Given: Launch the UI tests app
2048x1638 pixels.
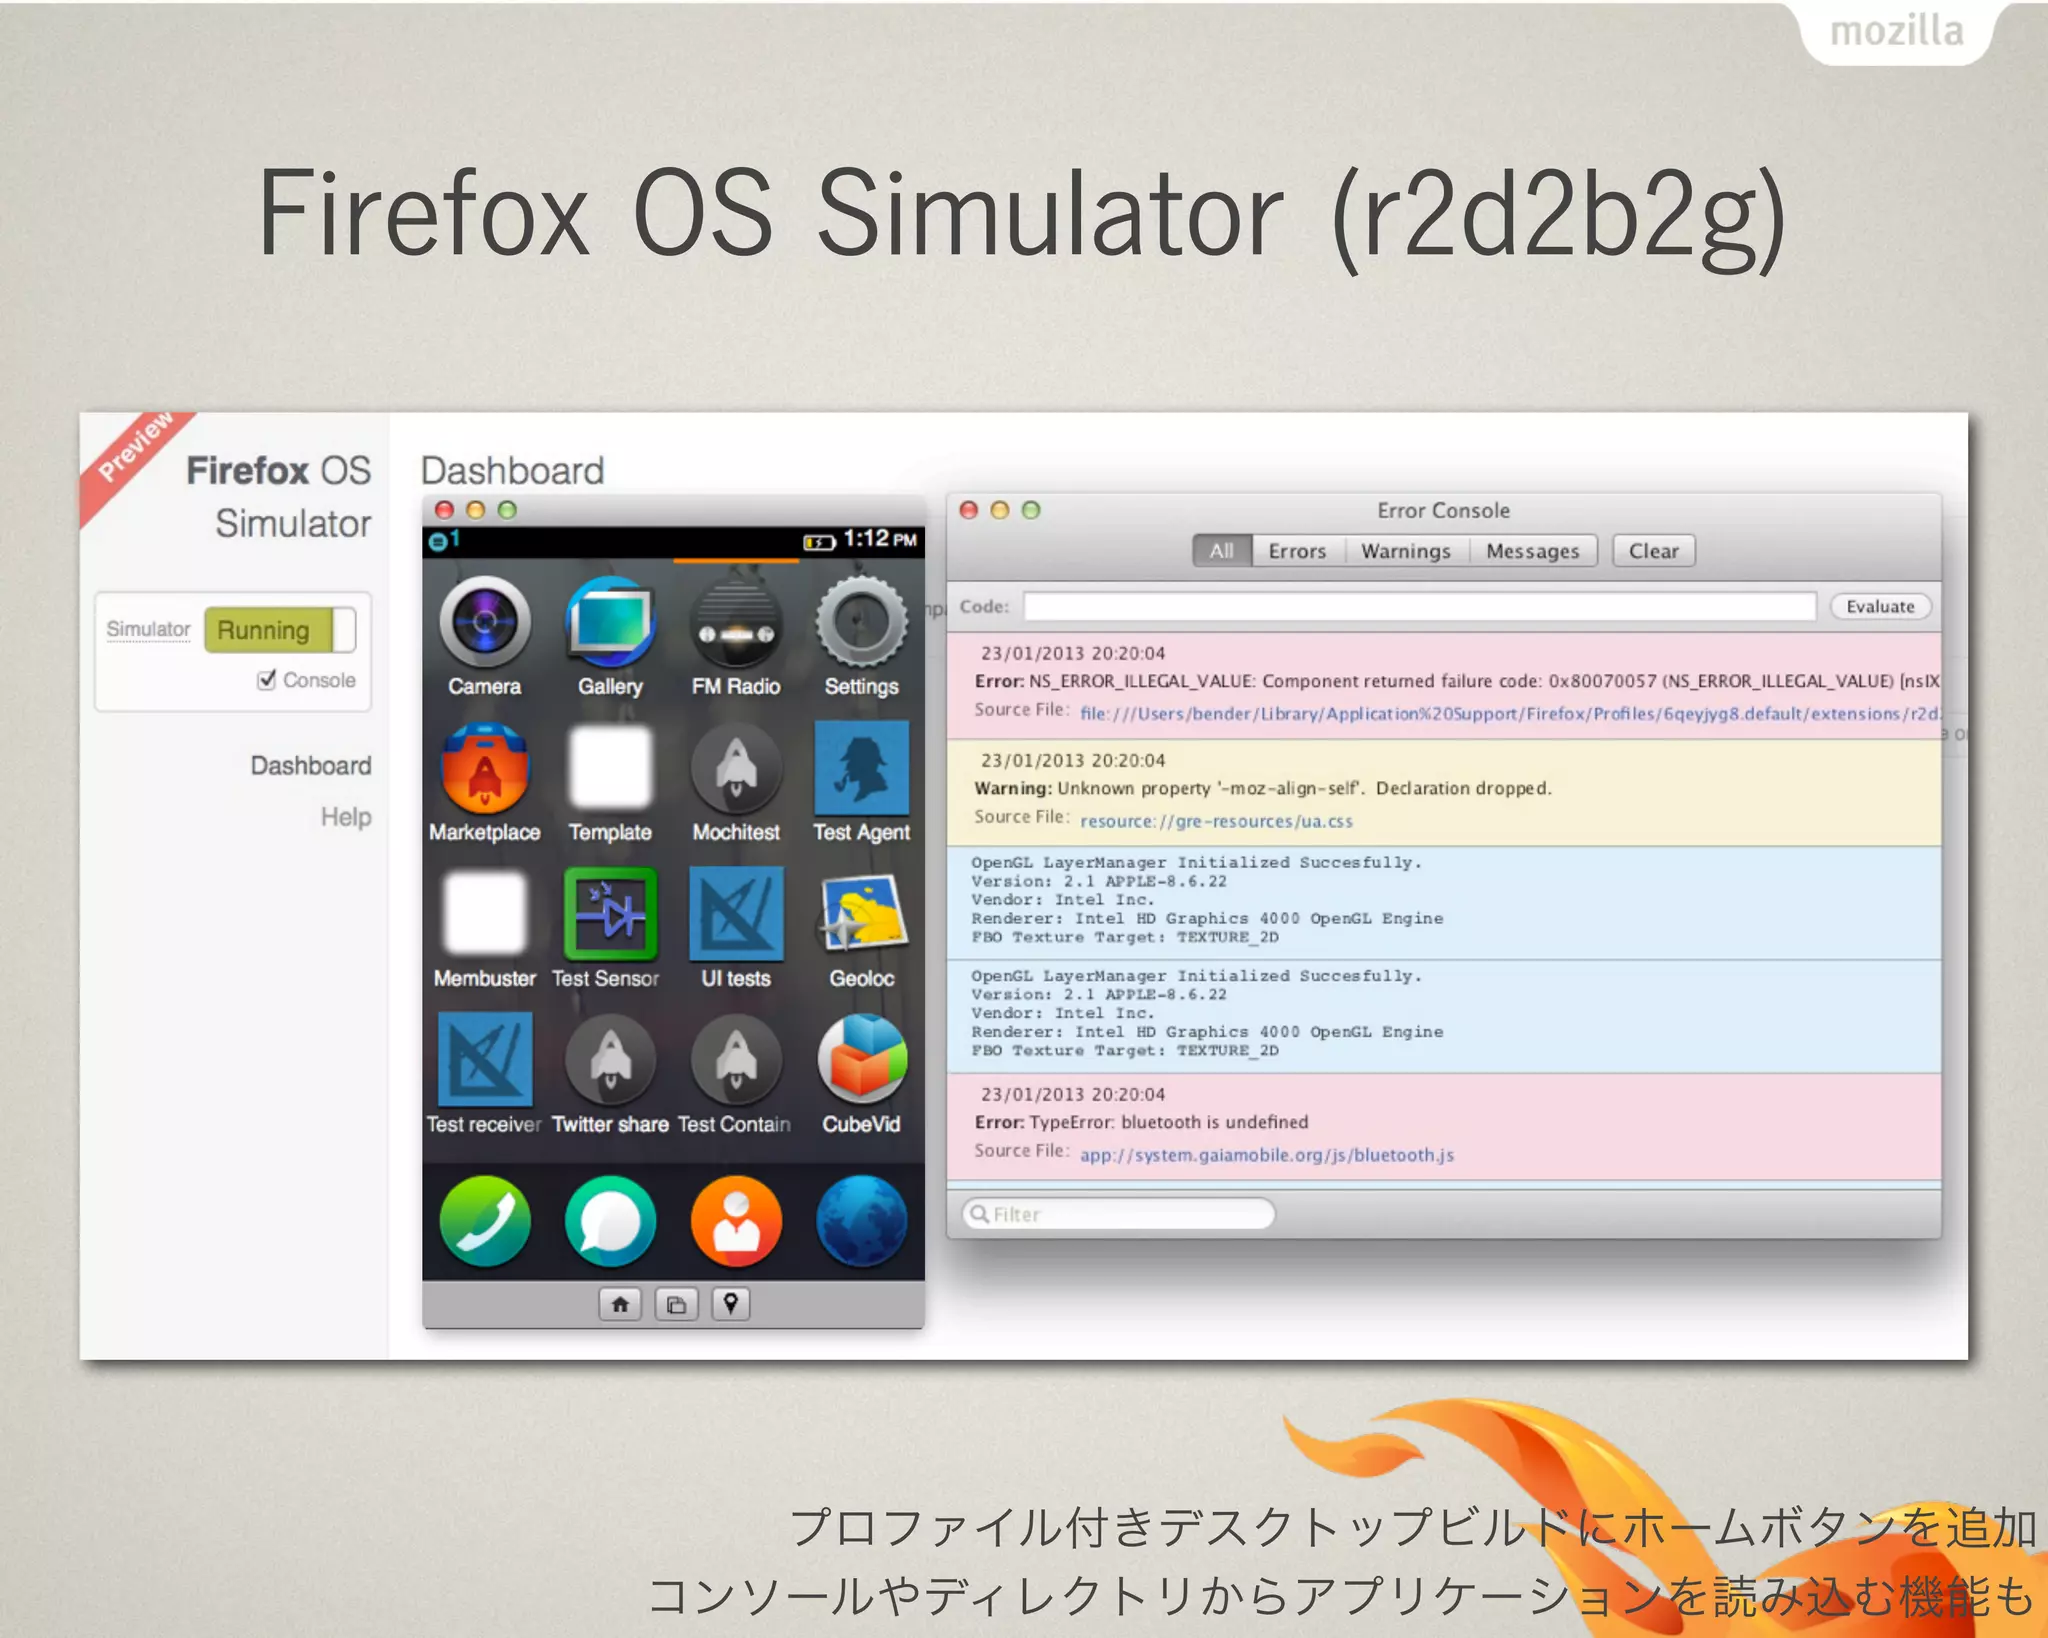Looking at the screenshot, I should 736,914.
